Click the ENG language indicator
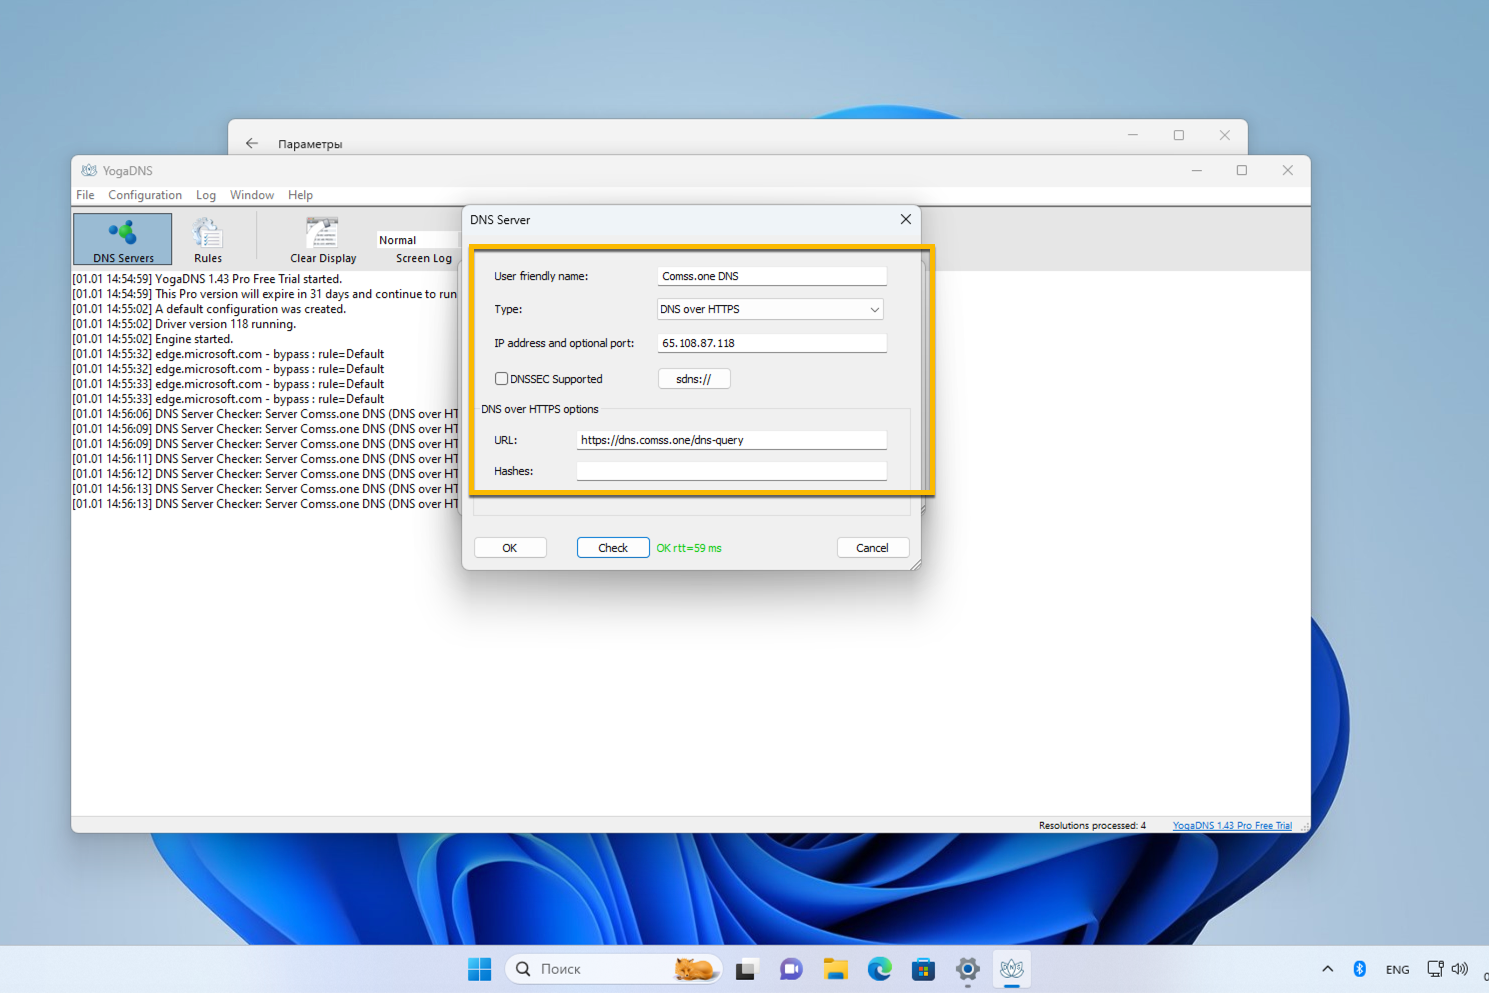 1397,969
